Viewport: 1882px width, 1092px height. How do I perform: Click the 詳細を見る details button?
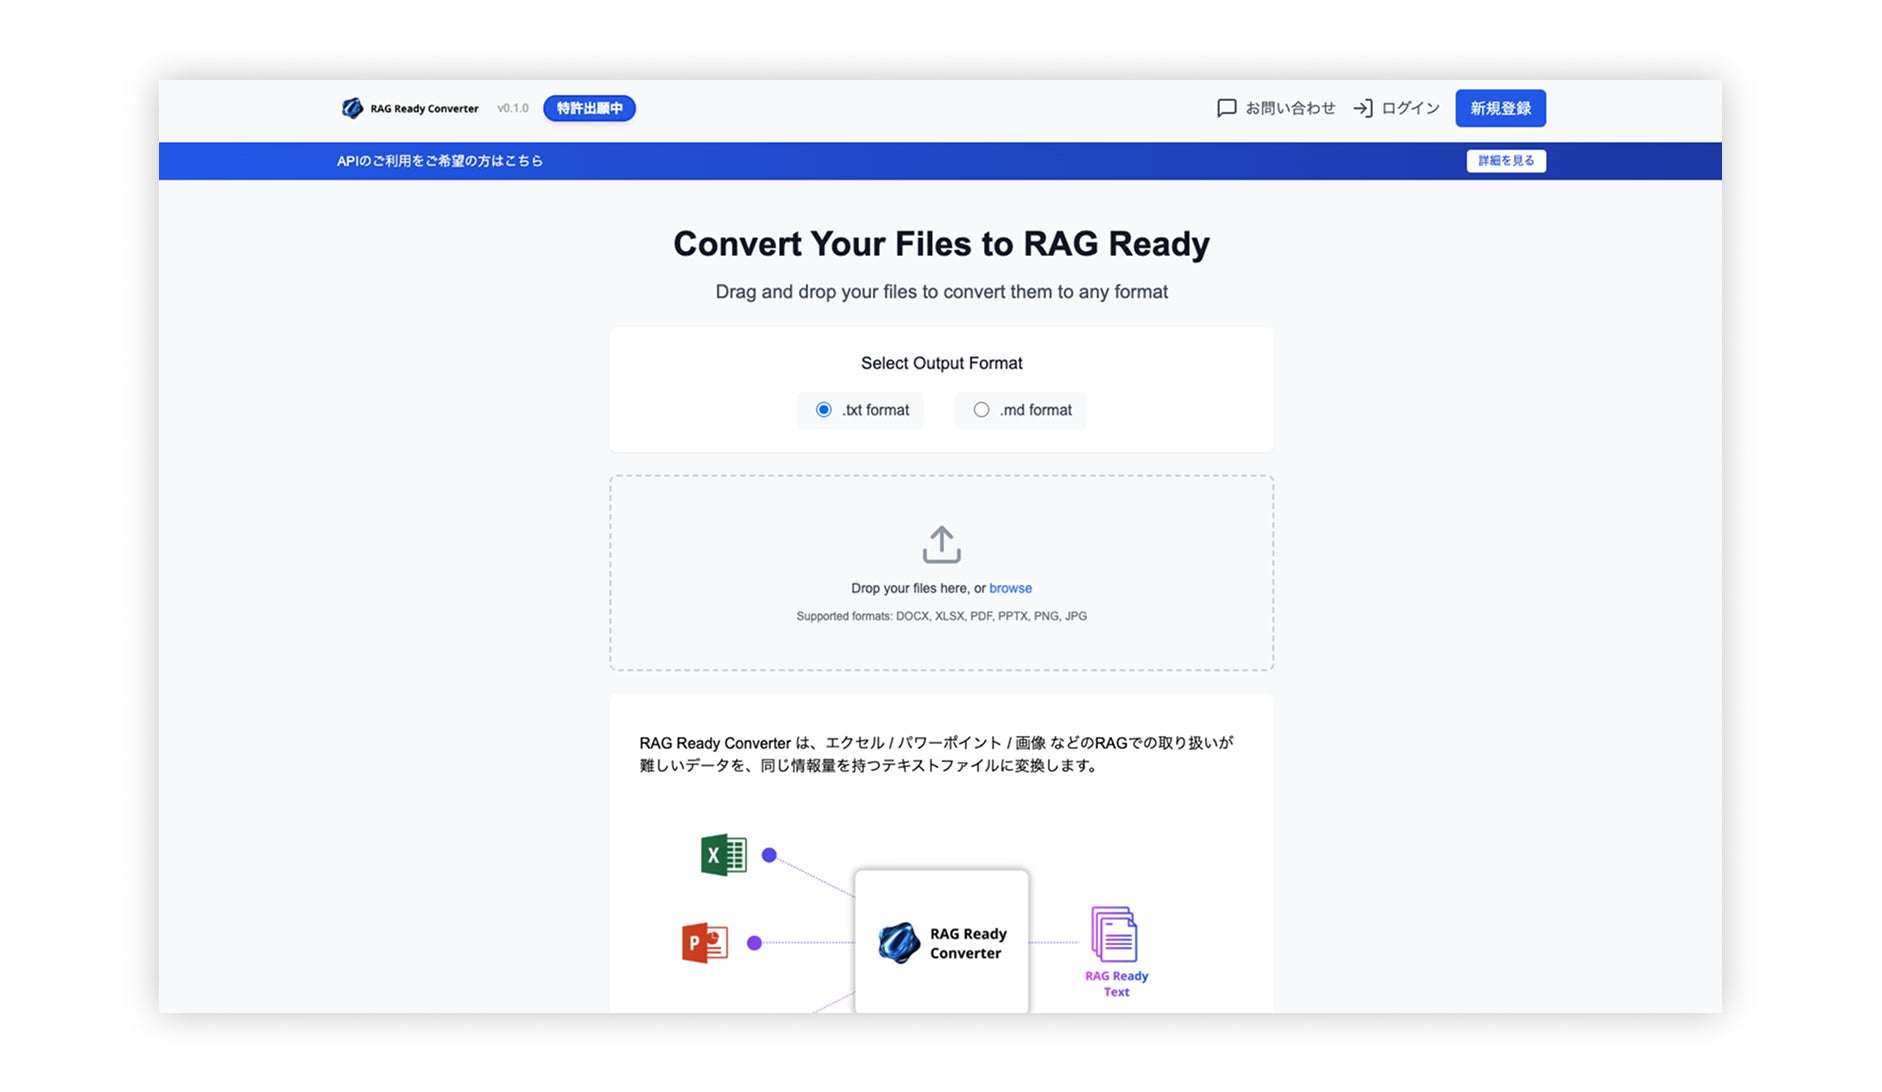1506,161
